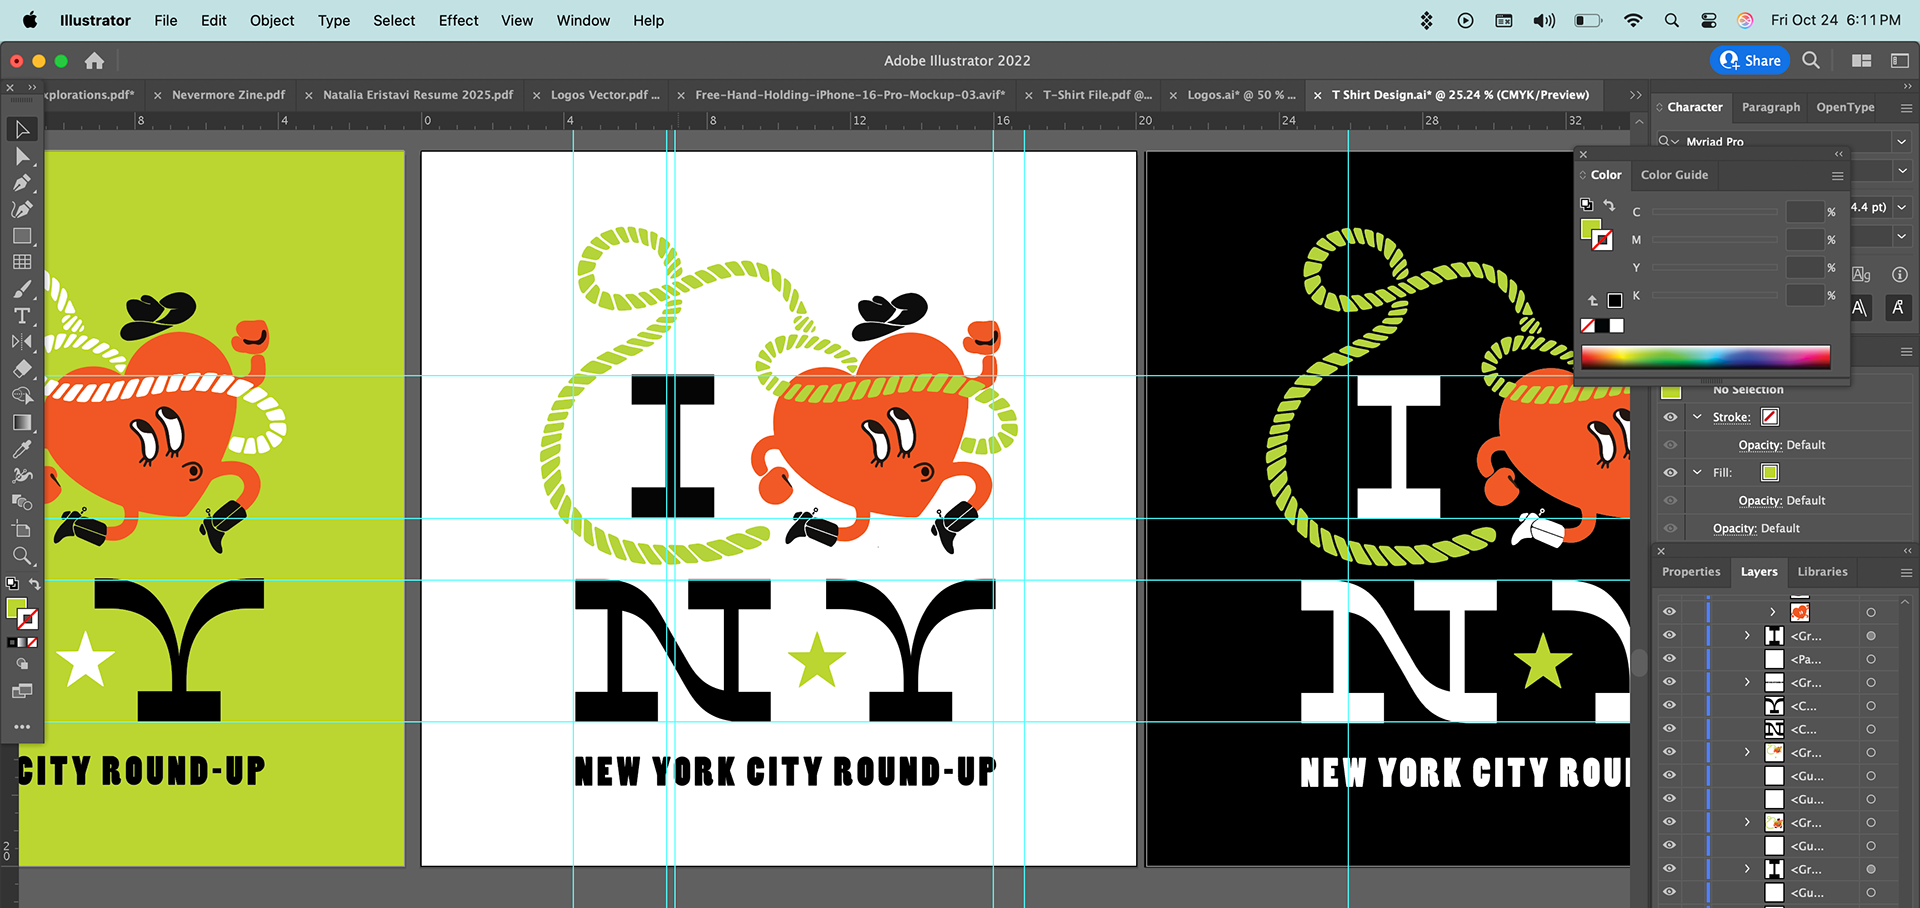Open the Arrange Documents icon
The width and height of the screenshot is (1920, 908).
(1861, 60)
